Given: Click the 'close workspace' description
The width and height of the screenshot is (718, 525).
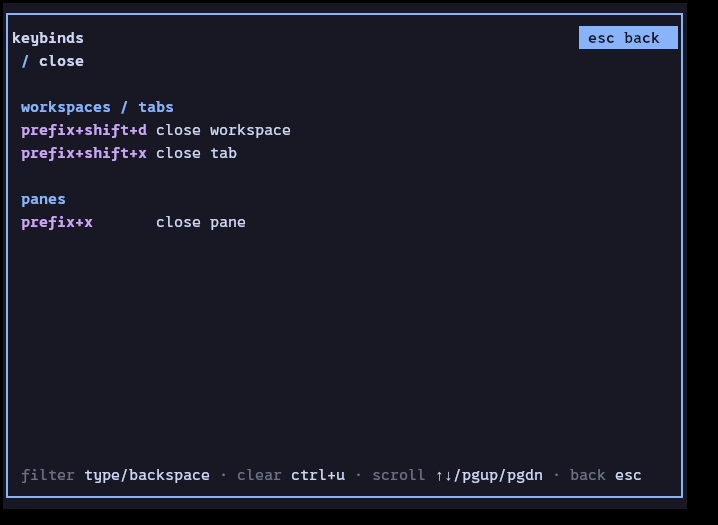Looking at the screenshot, I should point(223,130).
